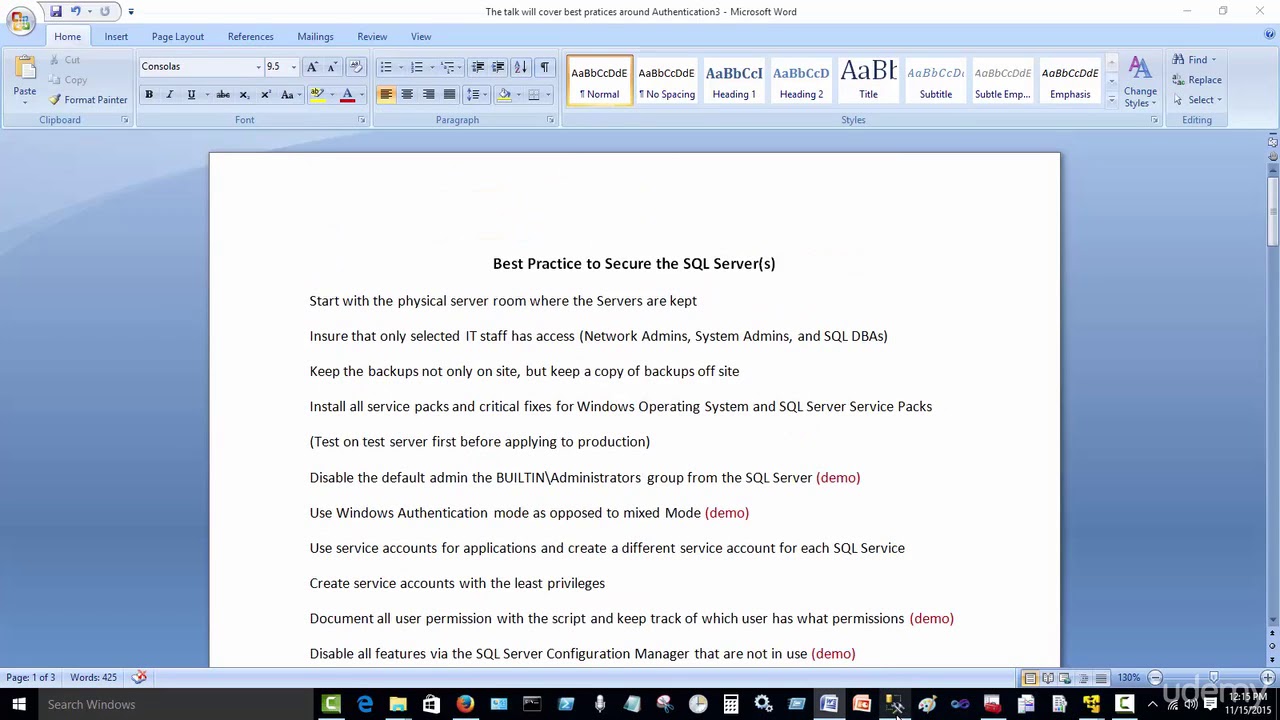Open the Review ribbon tab
This screenshot has width=1280, height=720.
372,37
